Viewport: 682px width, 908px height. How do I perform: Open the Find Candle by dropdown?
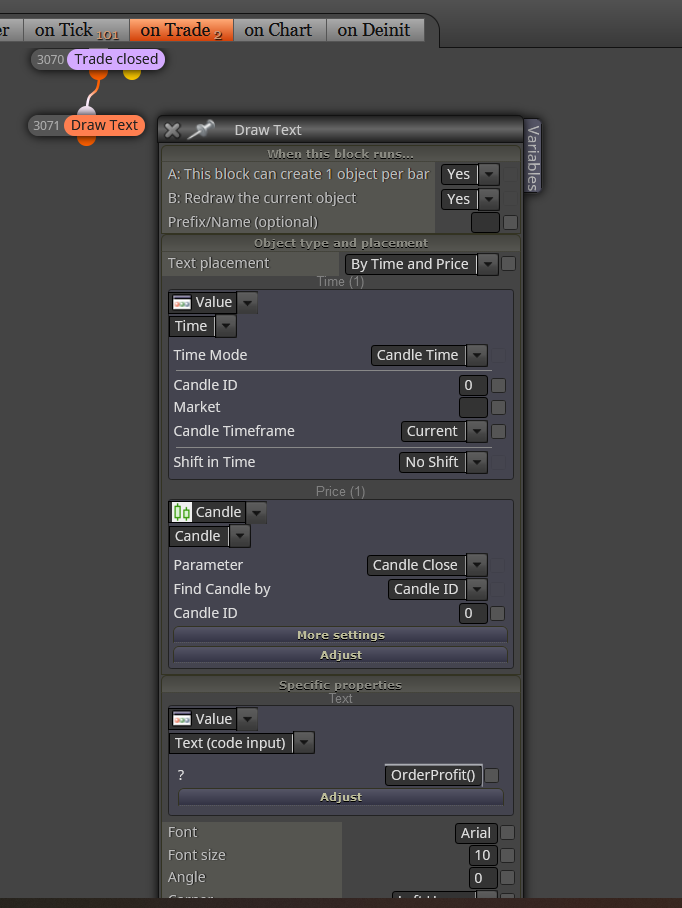pos(477,590)
